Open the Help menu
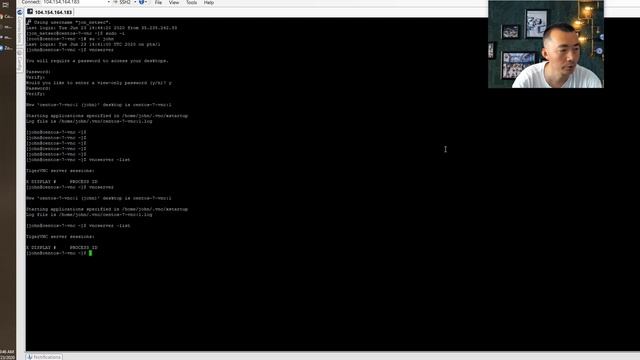The height and width of the screenshot is (360, 640). (x=209, y=2)
